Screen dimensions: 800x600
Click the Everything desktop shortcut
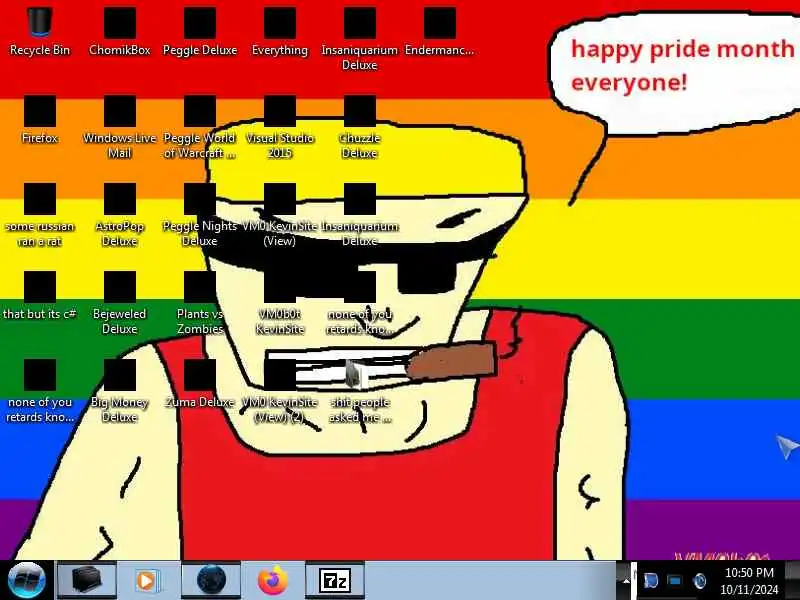(280, 32)
